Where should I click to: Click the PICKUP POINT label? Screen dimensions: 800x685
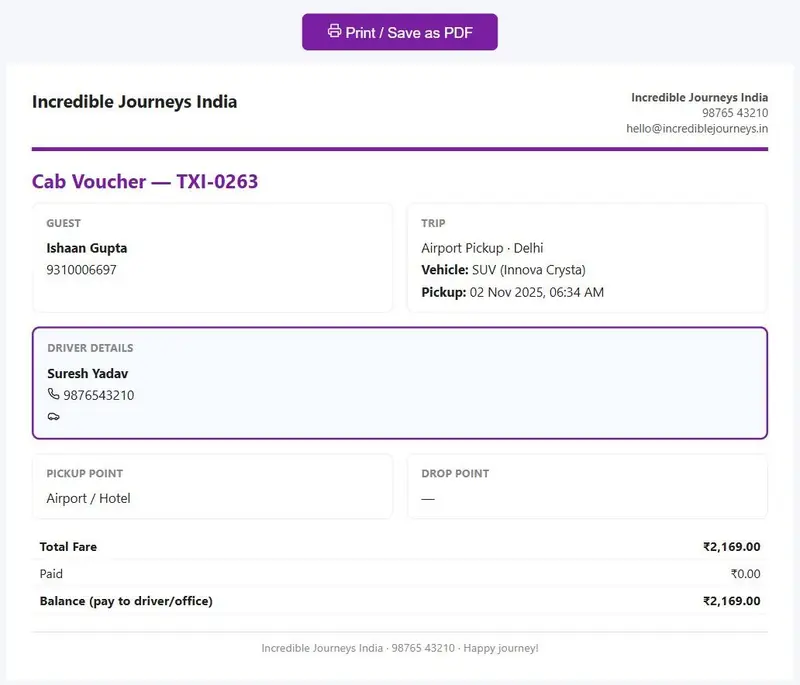pos(85,474)
